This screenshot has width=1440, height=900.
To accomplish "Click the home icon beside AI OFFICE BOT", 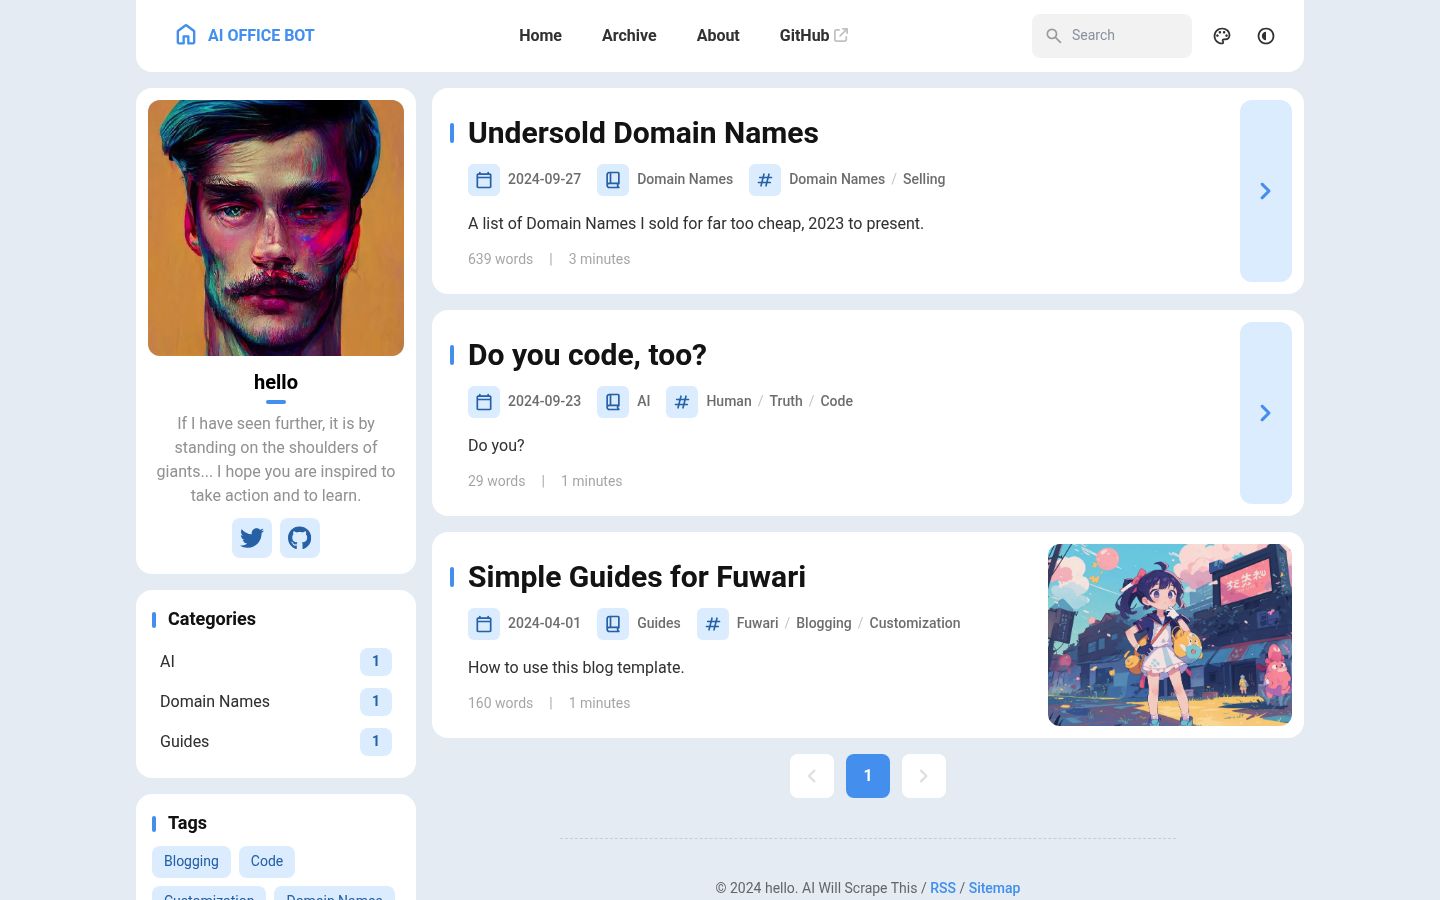I will point(186,35).
